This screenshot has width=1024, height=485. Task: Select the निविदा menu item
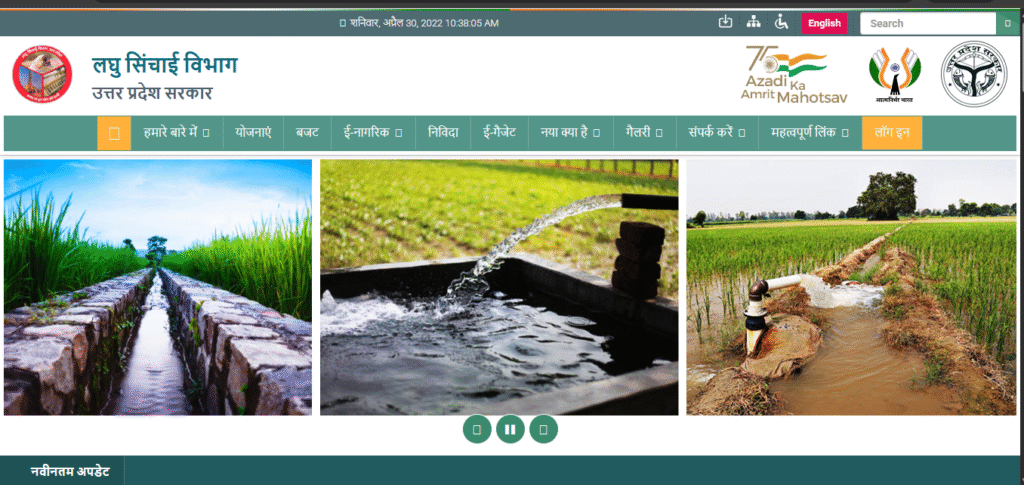444,133
